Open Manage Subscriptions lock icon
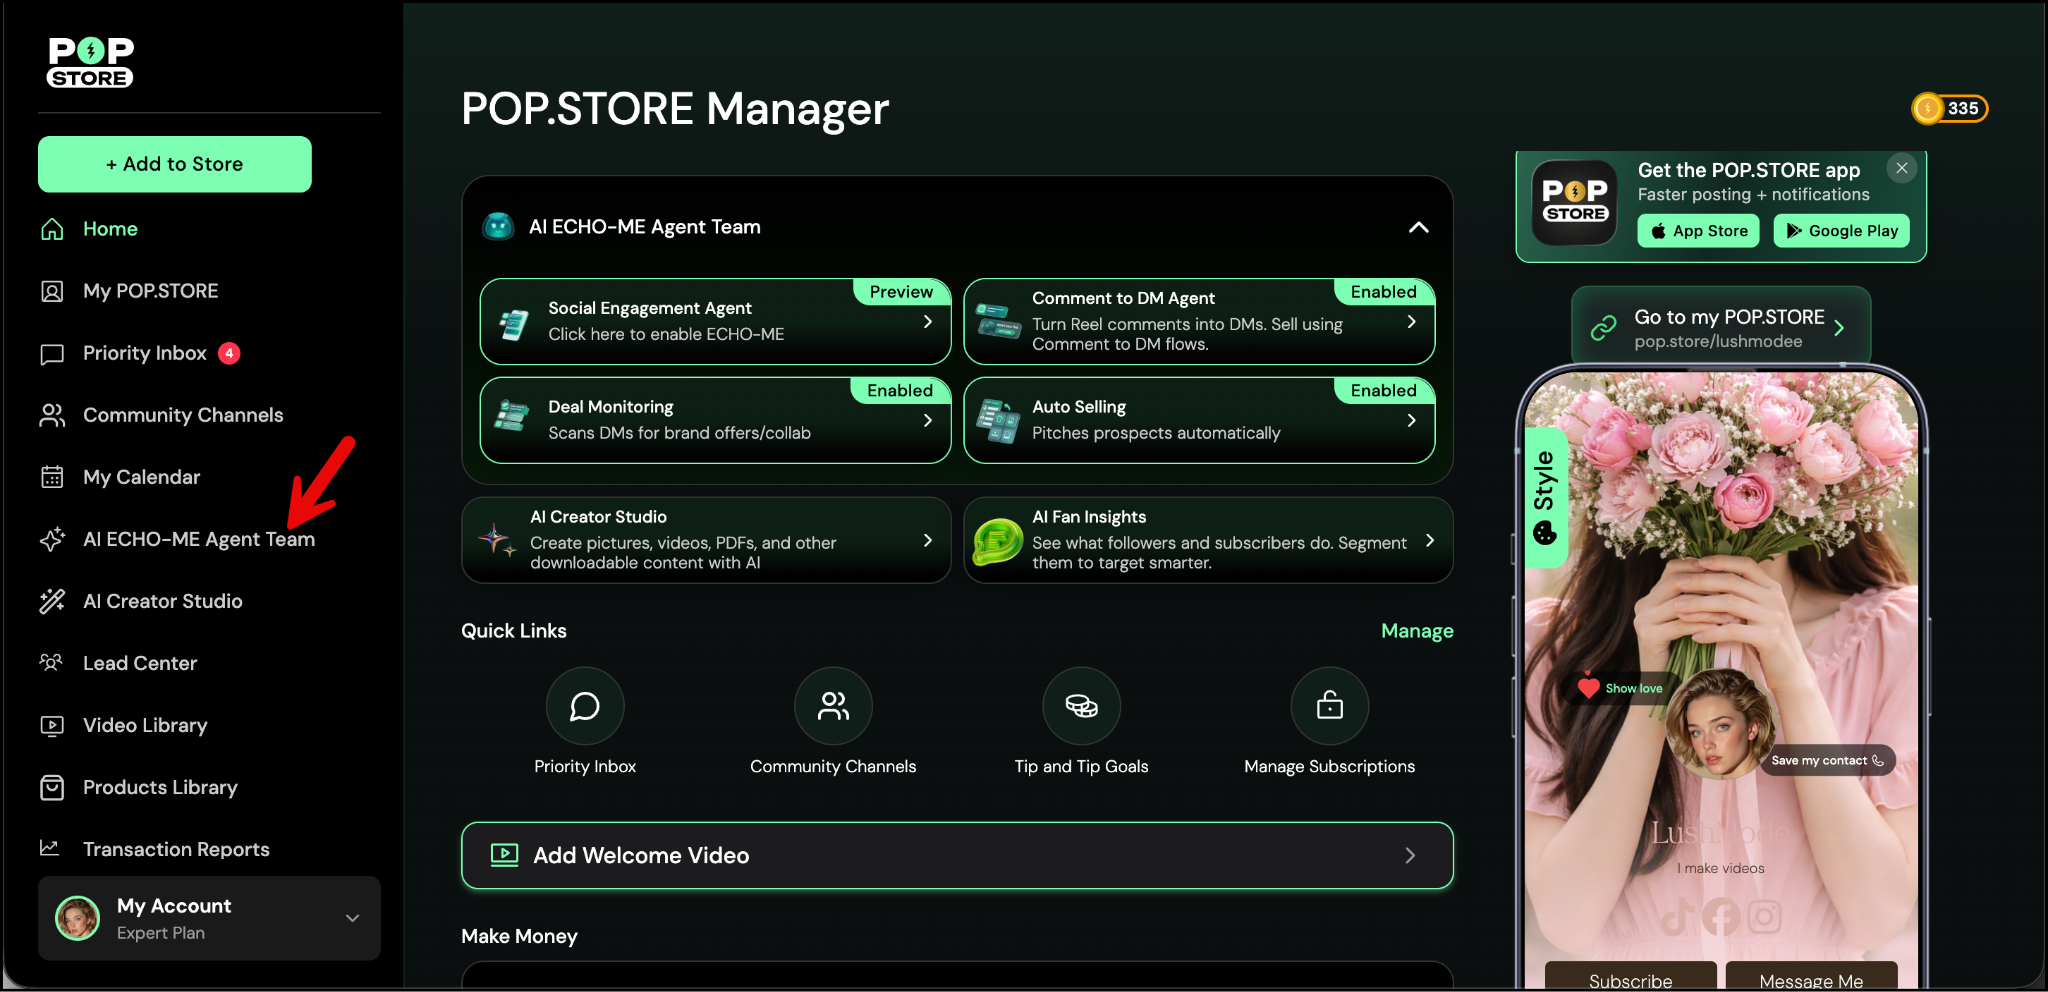 pos(1329,706)
